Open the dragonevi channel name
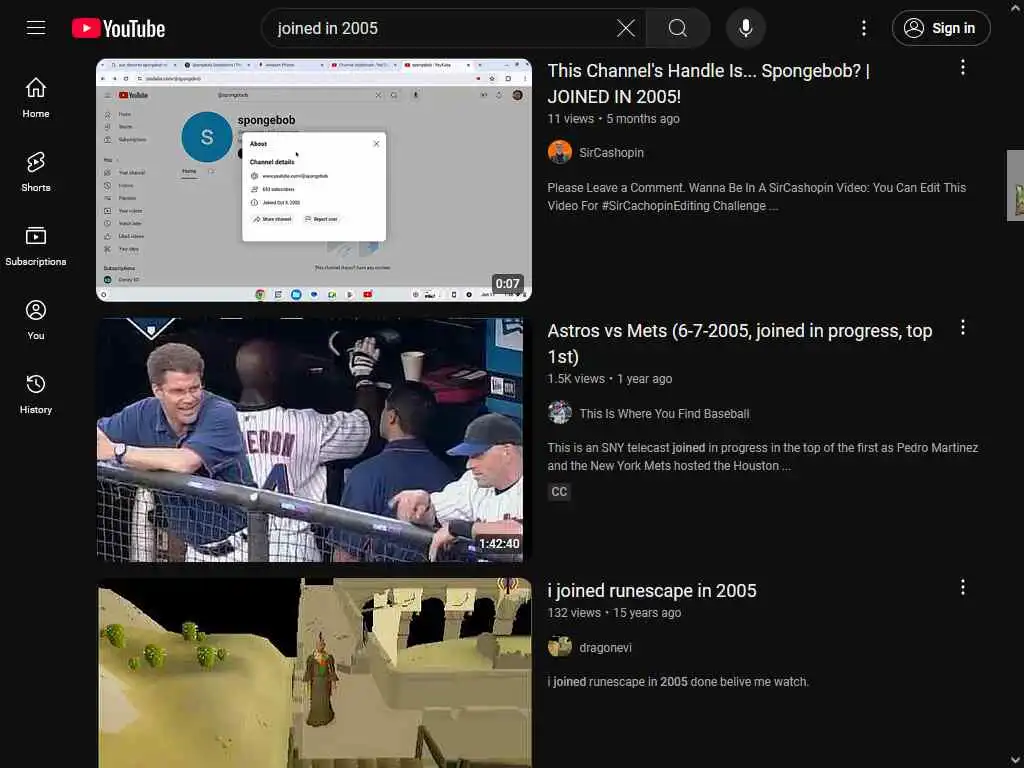This screenshot has height=768, width=1024. point(605,648)
